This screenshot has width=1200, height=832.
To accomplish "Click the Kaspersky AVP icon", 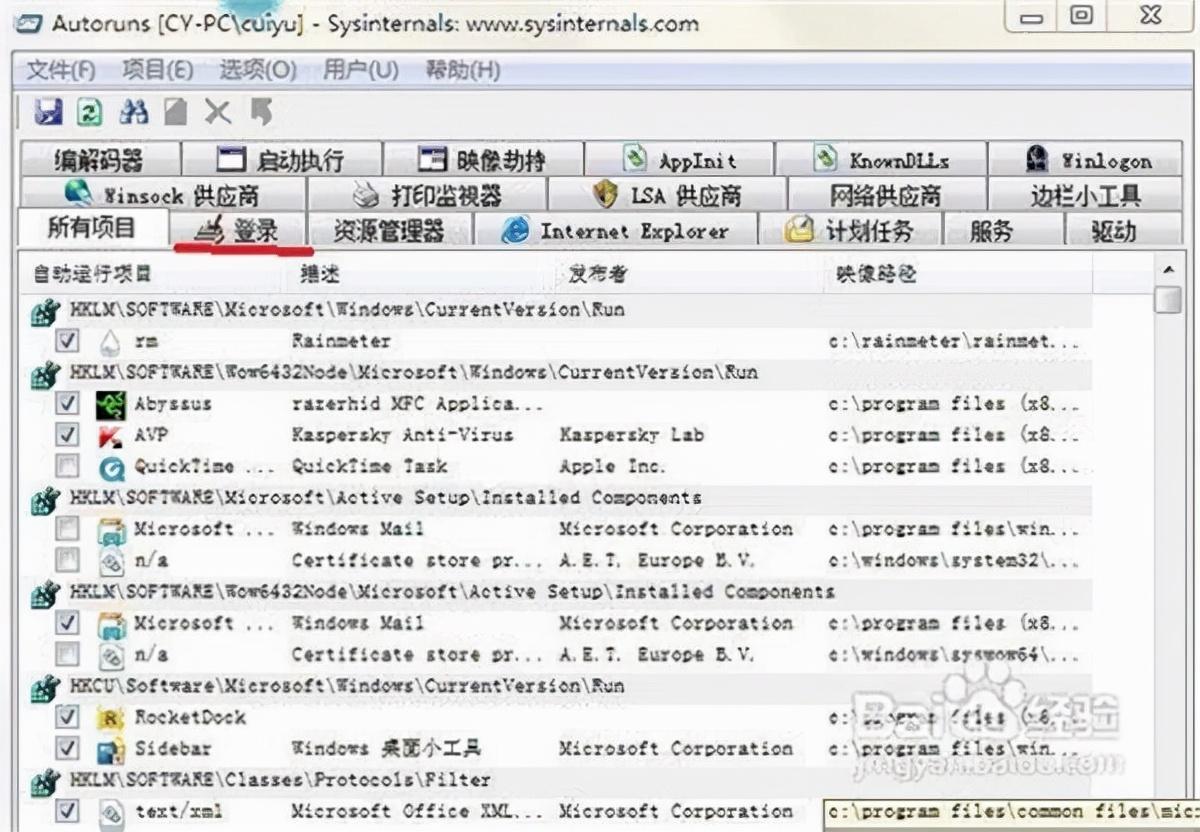I will point(110,436).
